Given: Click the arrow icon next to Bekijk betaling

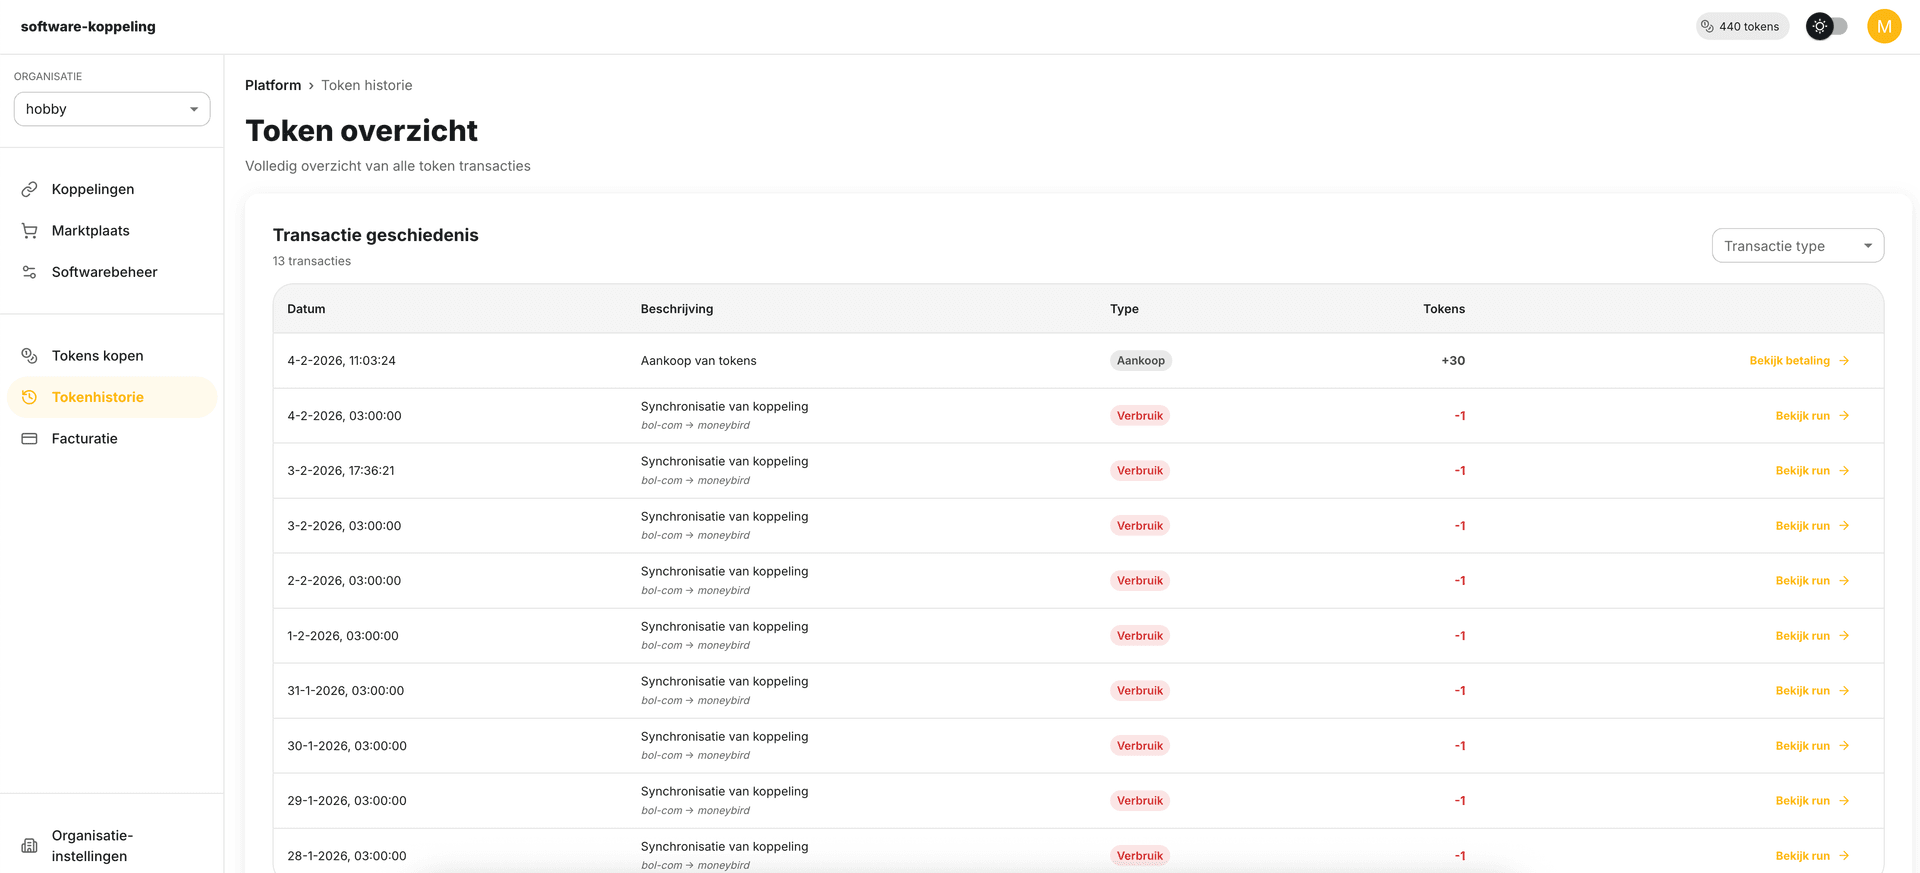Looking at the screenshot, I should (x=1844, y=361).
